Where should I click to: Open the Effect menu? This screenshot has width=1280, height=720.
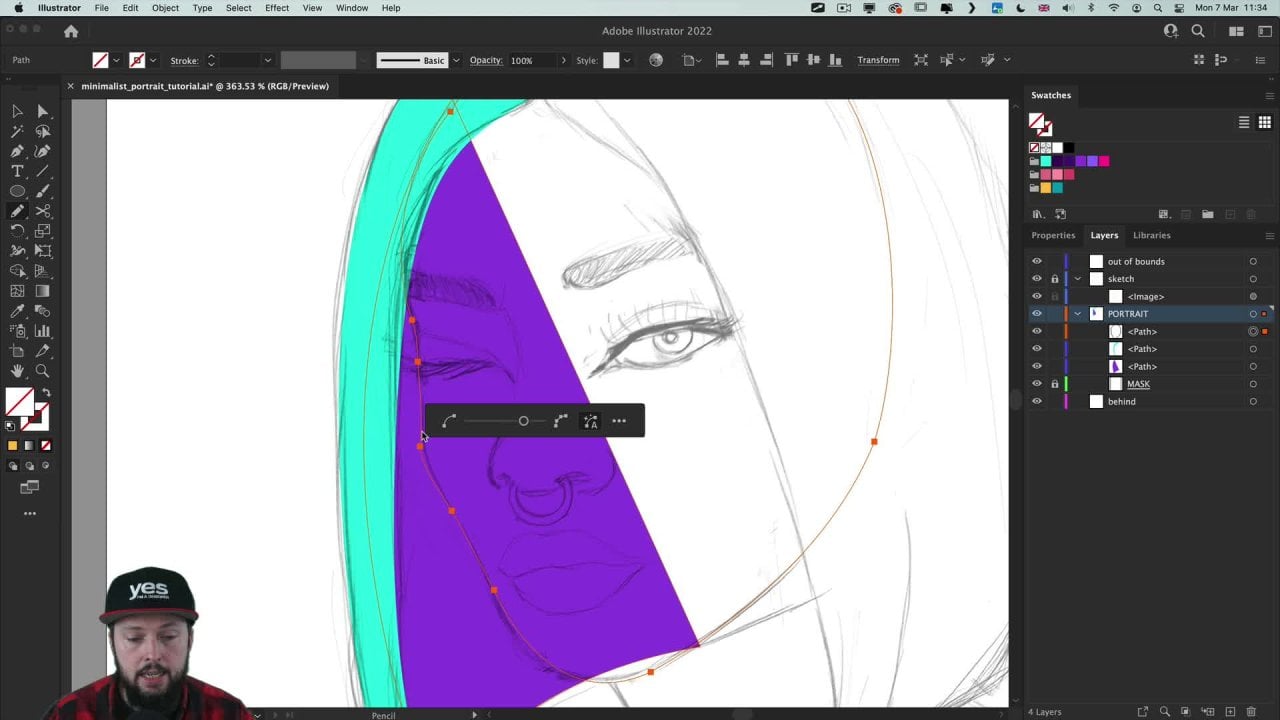[x=277, y=8]
